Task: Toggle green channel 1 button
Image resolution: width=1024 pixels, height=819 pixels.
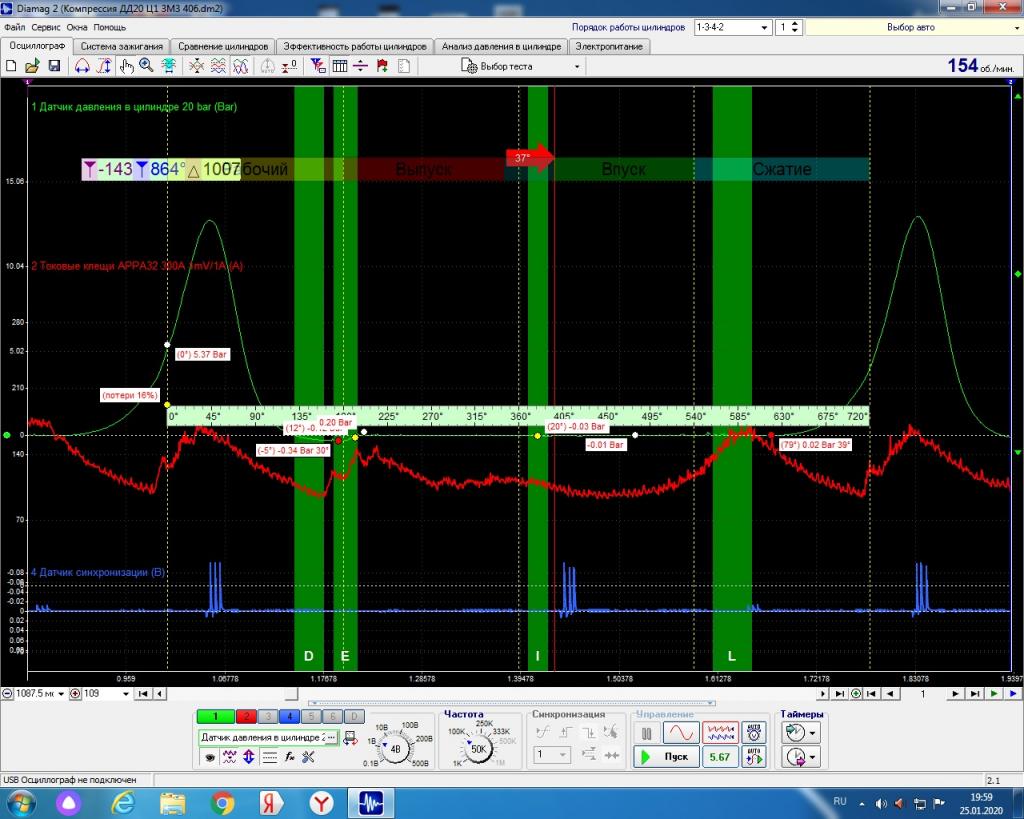Action: pos(215,716)
